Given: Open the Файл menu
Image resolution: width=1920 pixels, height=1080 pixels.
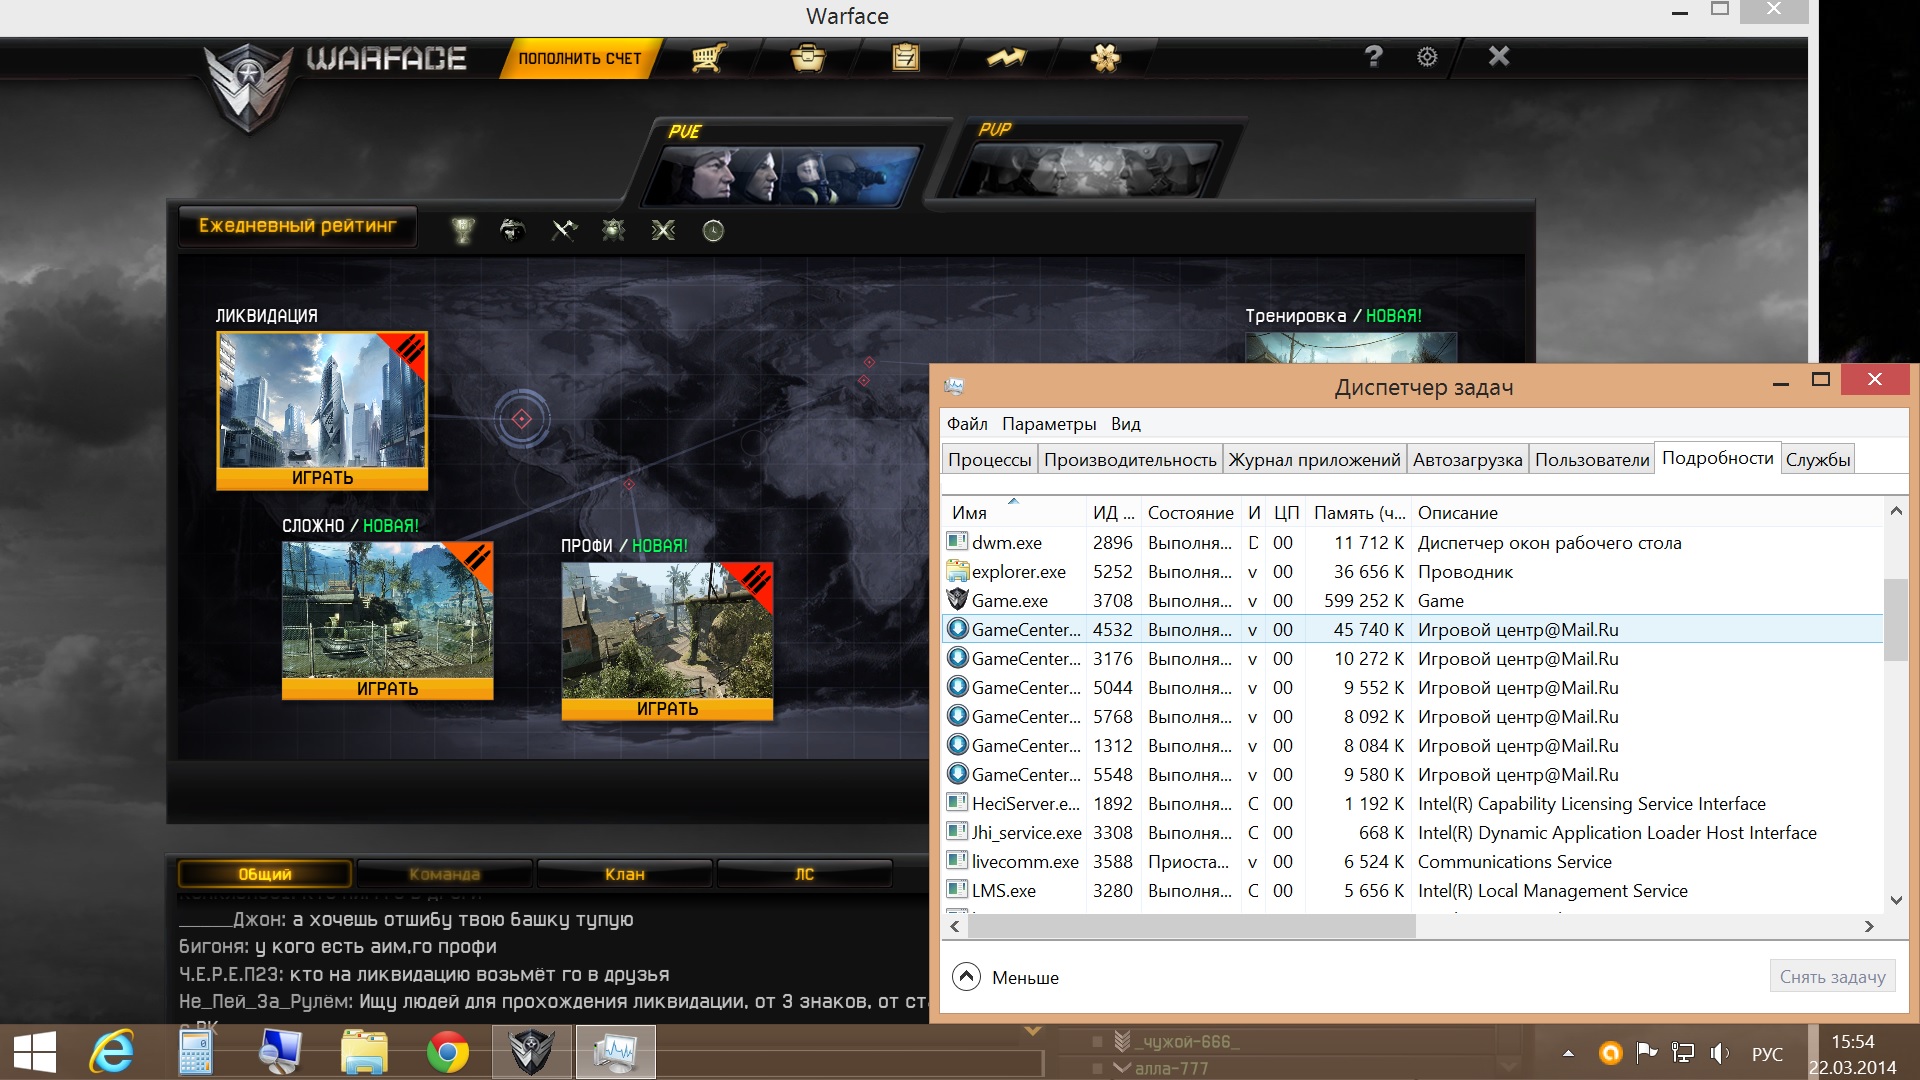Looking at the screenshot, I should (x=967, y=424).
